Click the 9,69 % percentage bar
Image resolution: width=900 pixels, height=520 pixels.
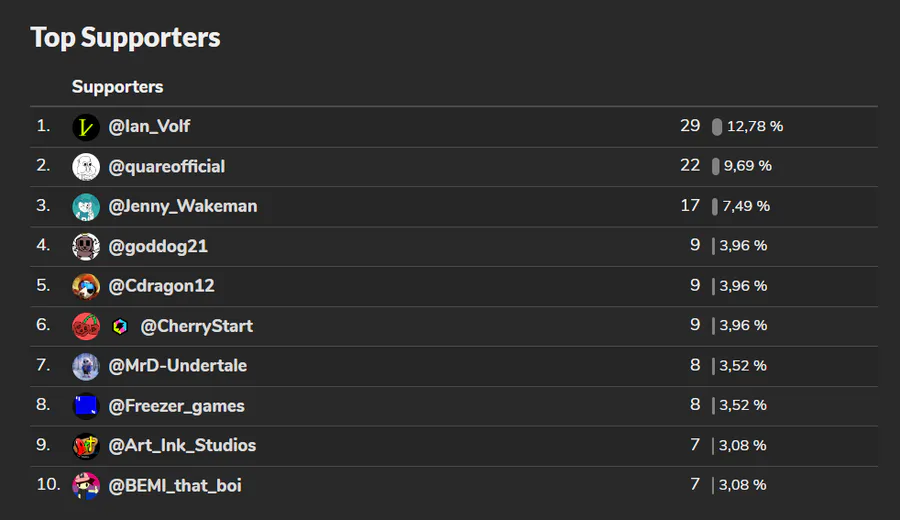click(715, 166)
